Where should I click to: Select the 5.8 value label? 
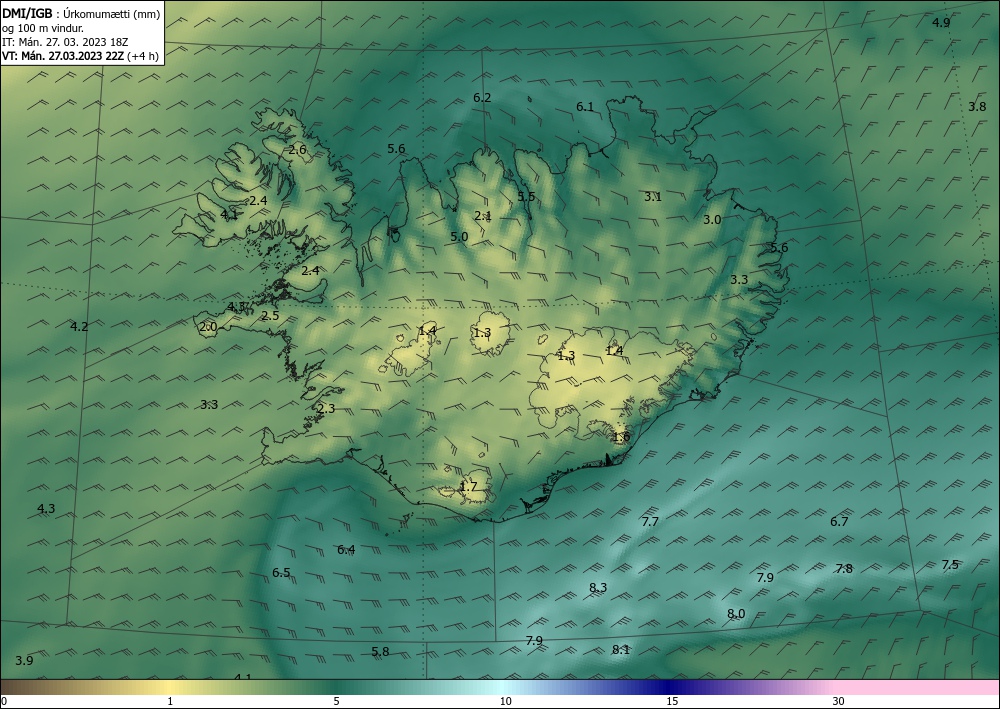coord(380,652)
